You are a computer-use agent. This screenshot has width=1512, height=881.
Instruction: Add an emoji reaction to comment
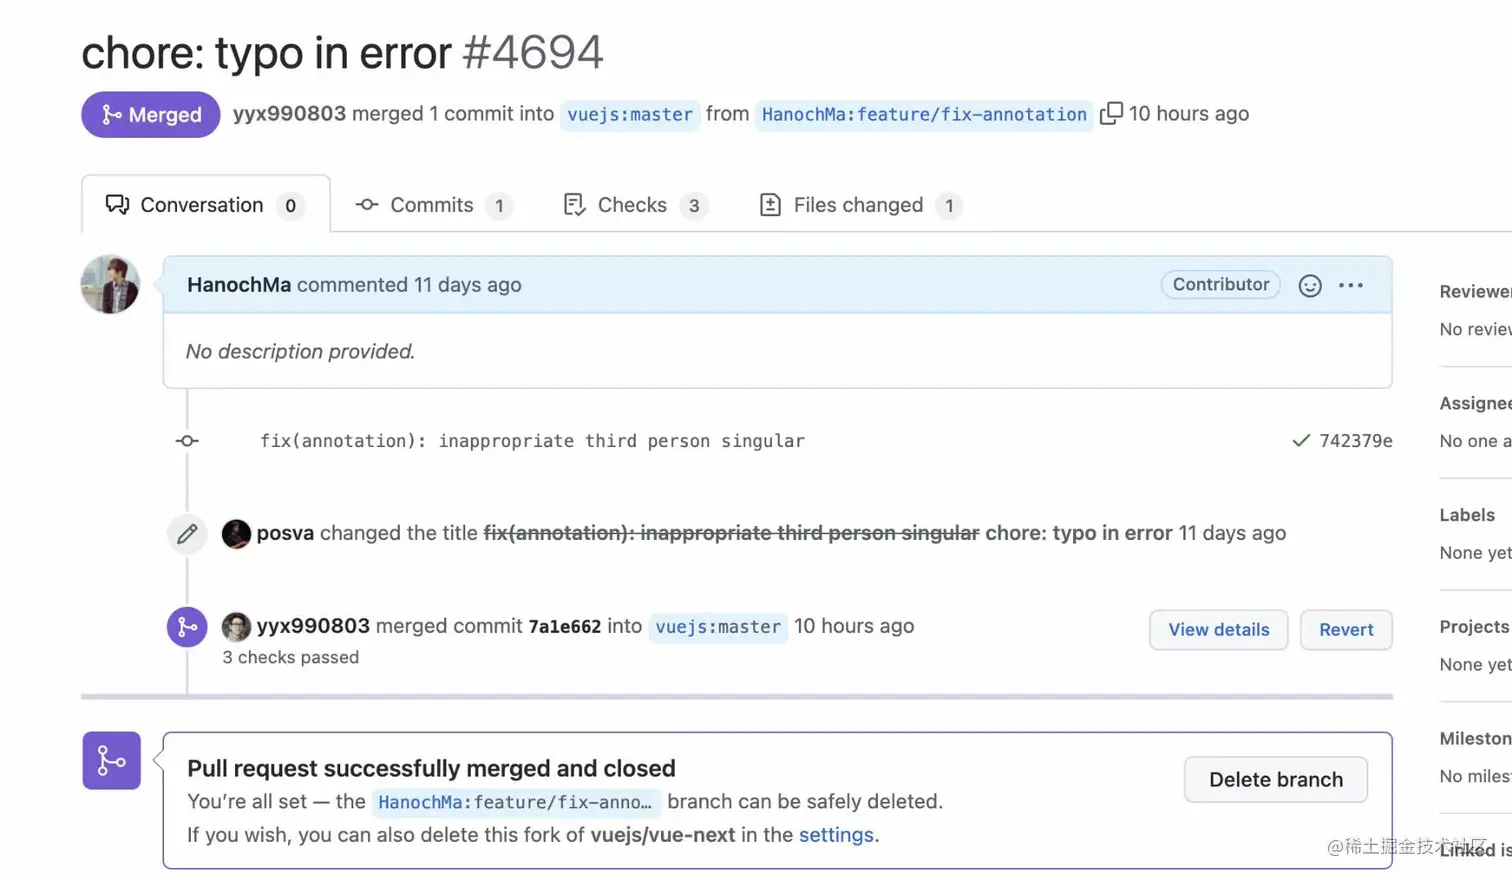(1310, 286)
